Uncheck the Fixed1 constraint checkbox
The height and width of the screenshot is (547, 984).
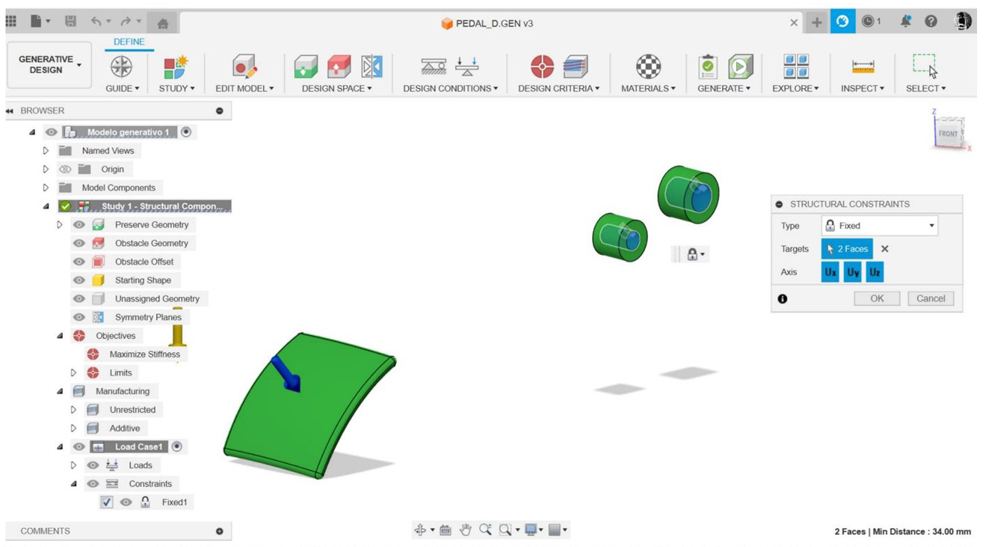pos(106,502)
